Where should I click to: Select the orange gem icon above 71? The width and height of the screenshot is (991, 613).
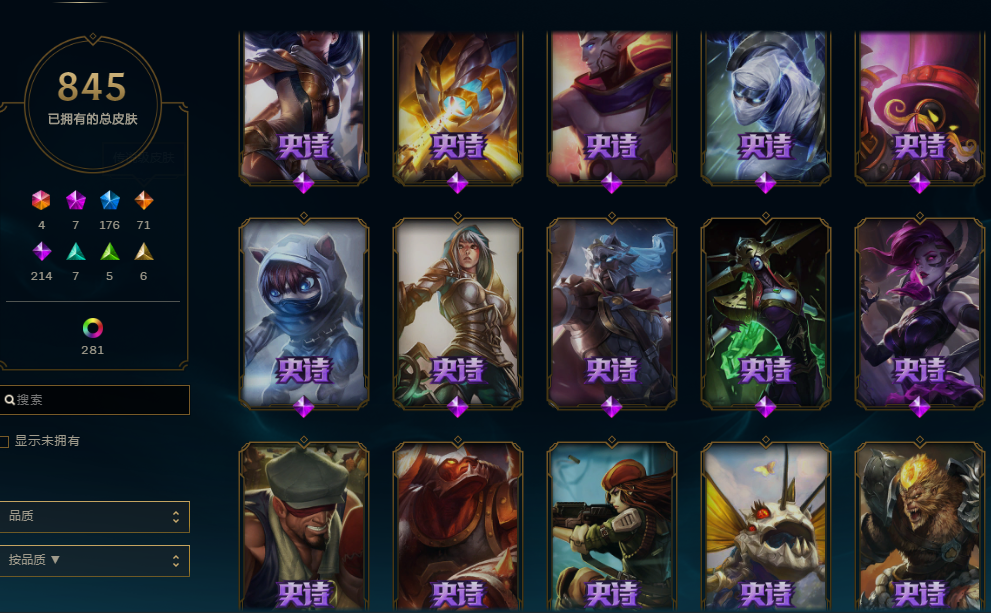pos(144,200)
